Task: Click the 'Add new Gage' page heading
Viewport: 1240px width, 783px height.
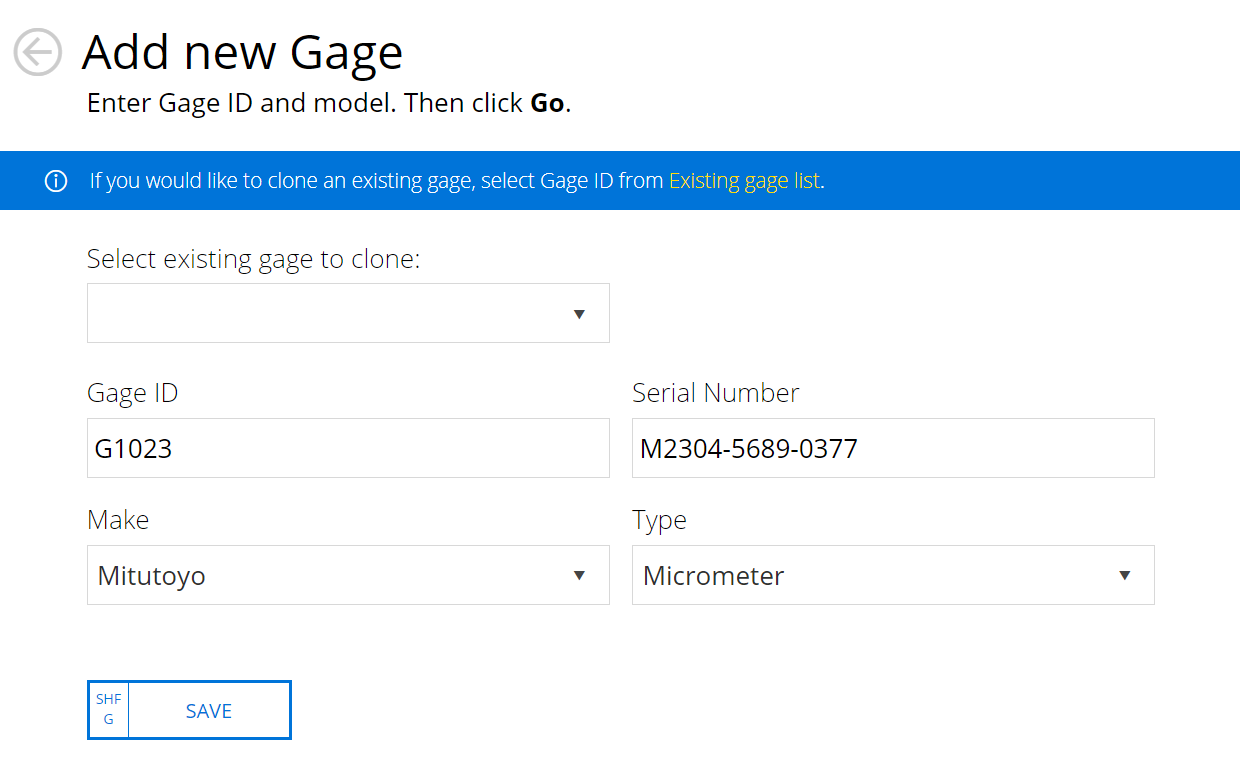Action: click(242, 52)
